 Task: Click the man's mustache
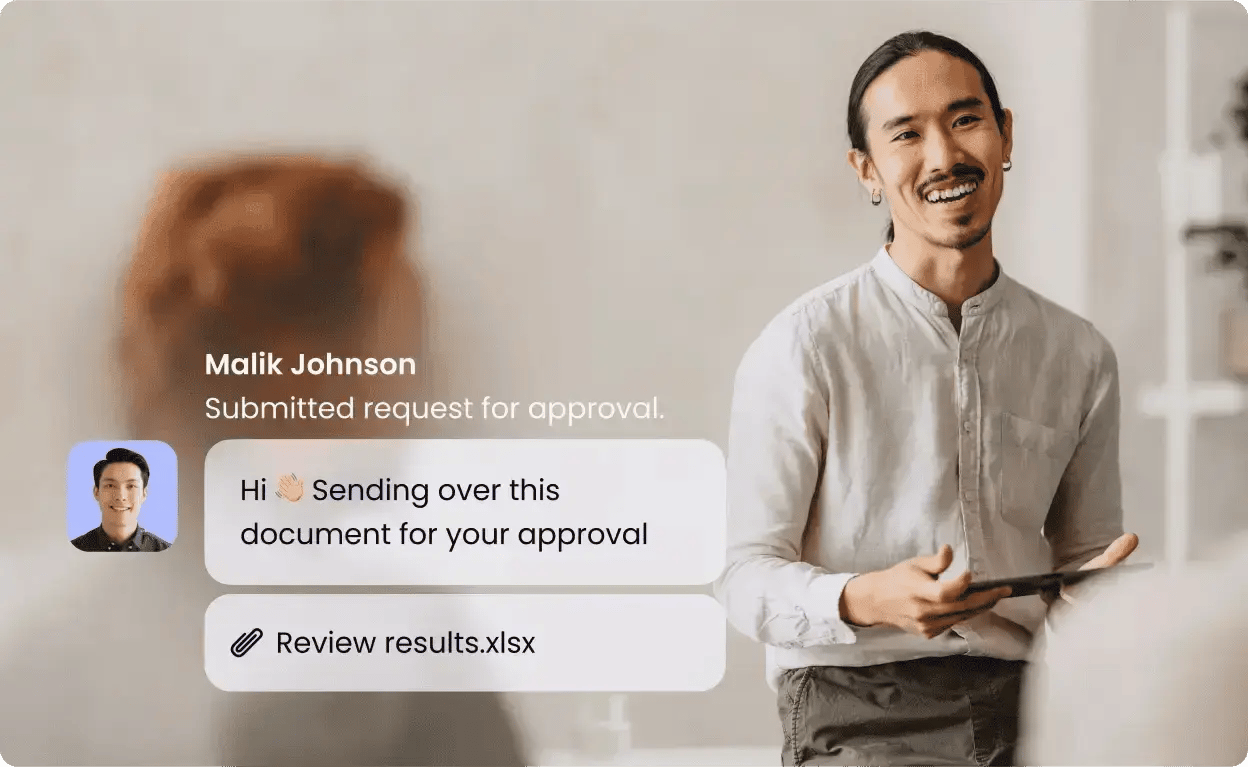949,180
